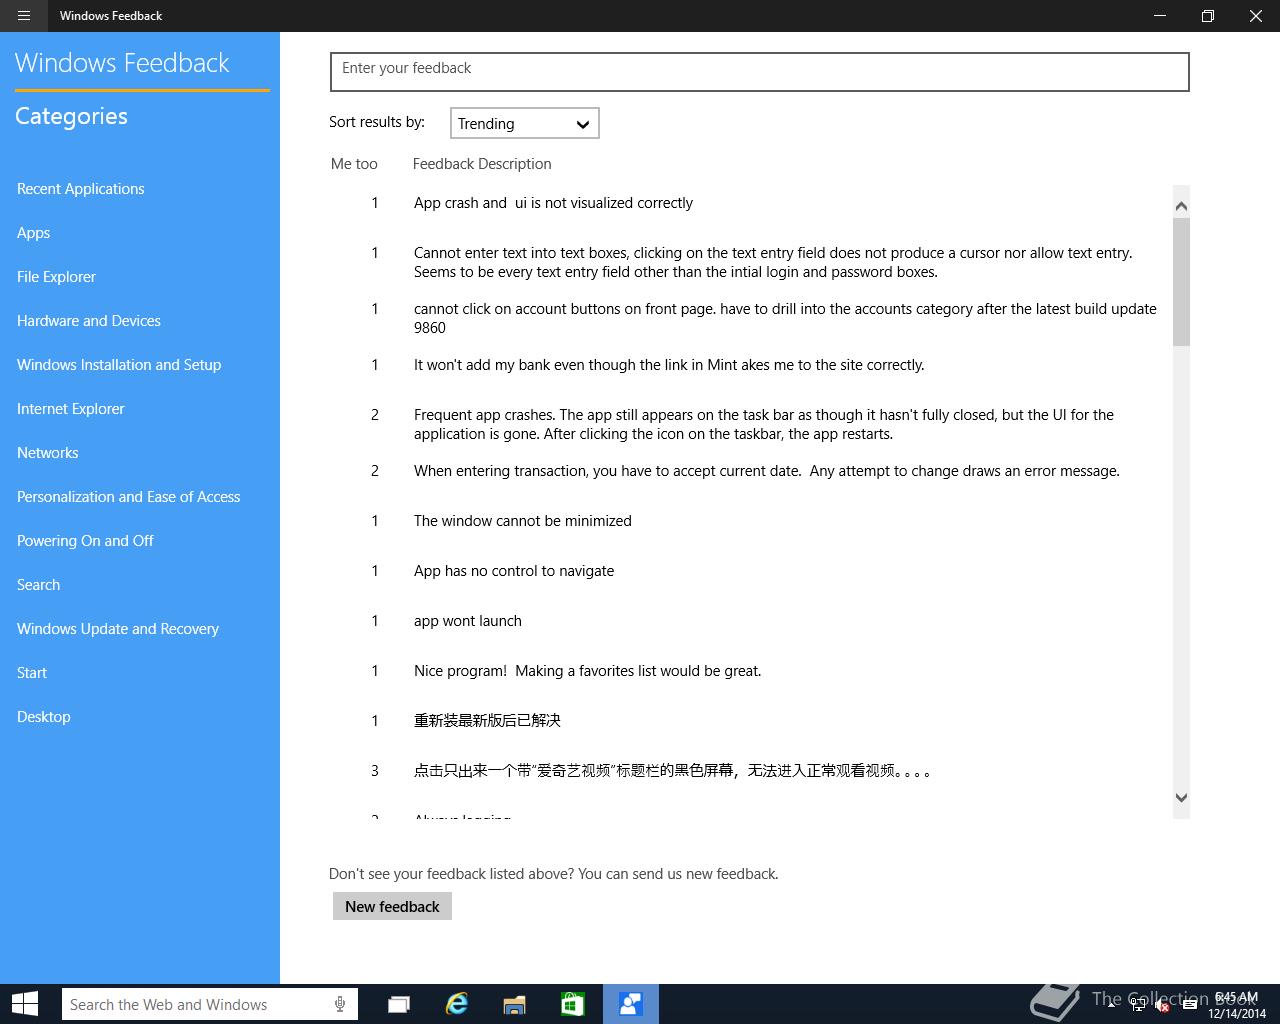Open Hardware and Devices category

(89, 321)
